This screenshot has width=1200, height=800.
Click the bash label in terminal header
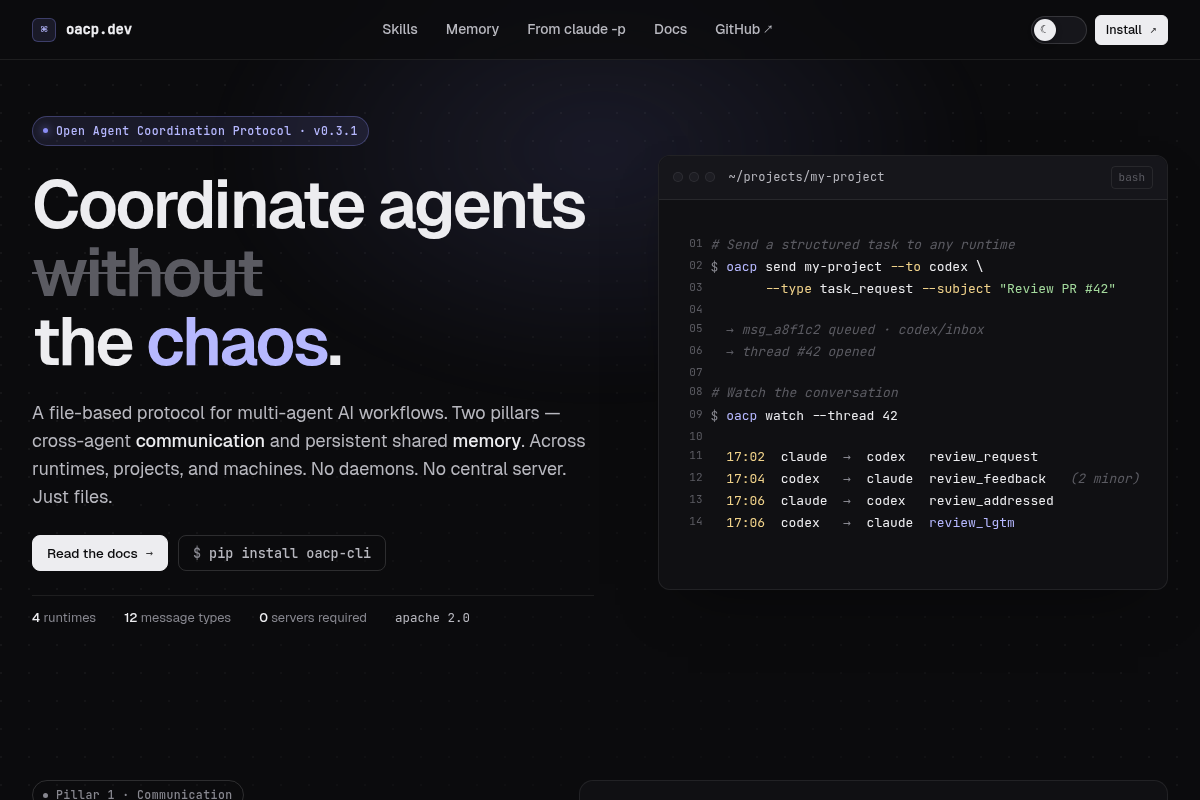[x=1132, y=177]
